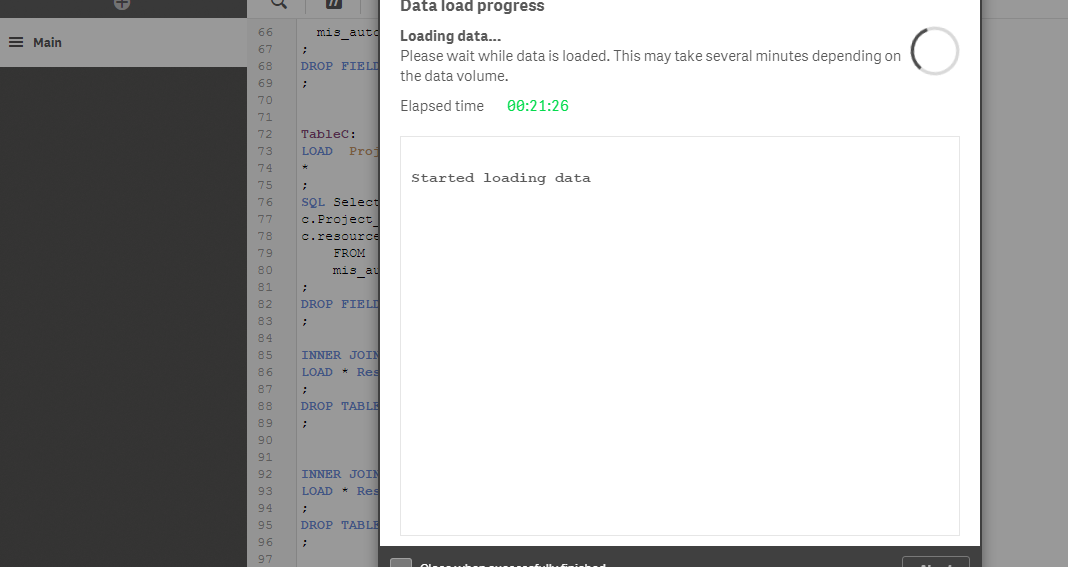Click line number 91 in the gutter
This screenshot has height=567, width=1068.
point(265,457)
